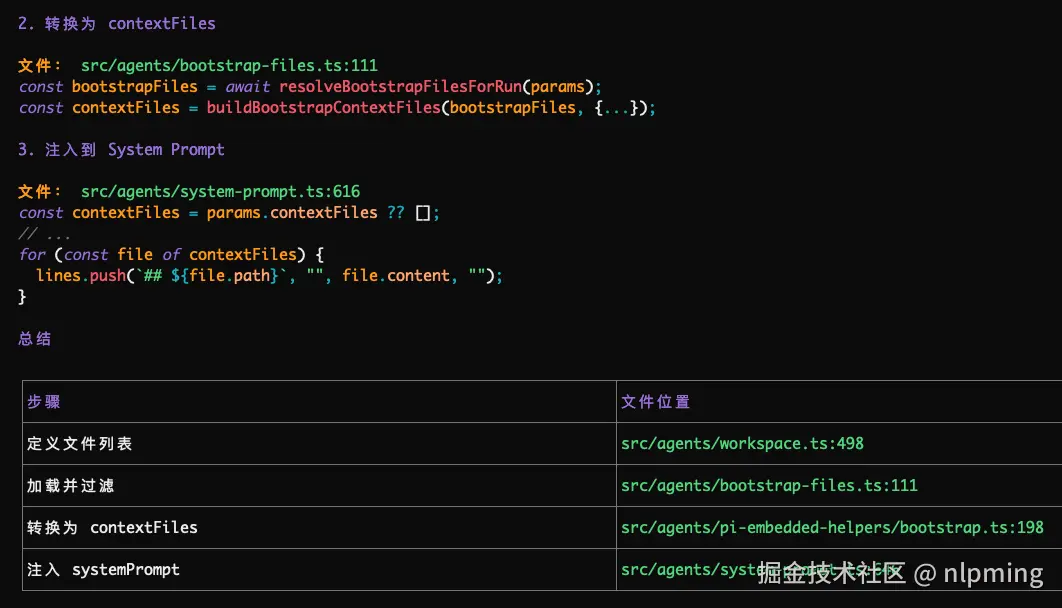Click the "转换为 contextFiles" table cell
Screen dimensions: 1062x608
tap(112, 527)
